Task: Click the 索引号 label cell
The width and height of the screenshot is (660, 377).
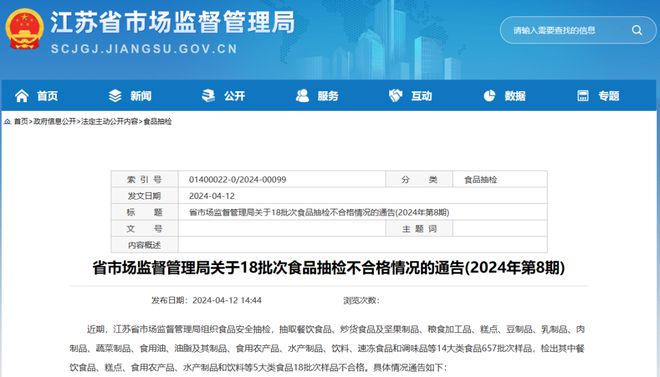Action: 144,180
